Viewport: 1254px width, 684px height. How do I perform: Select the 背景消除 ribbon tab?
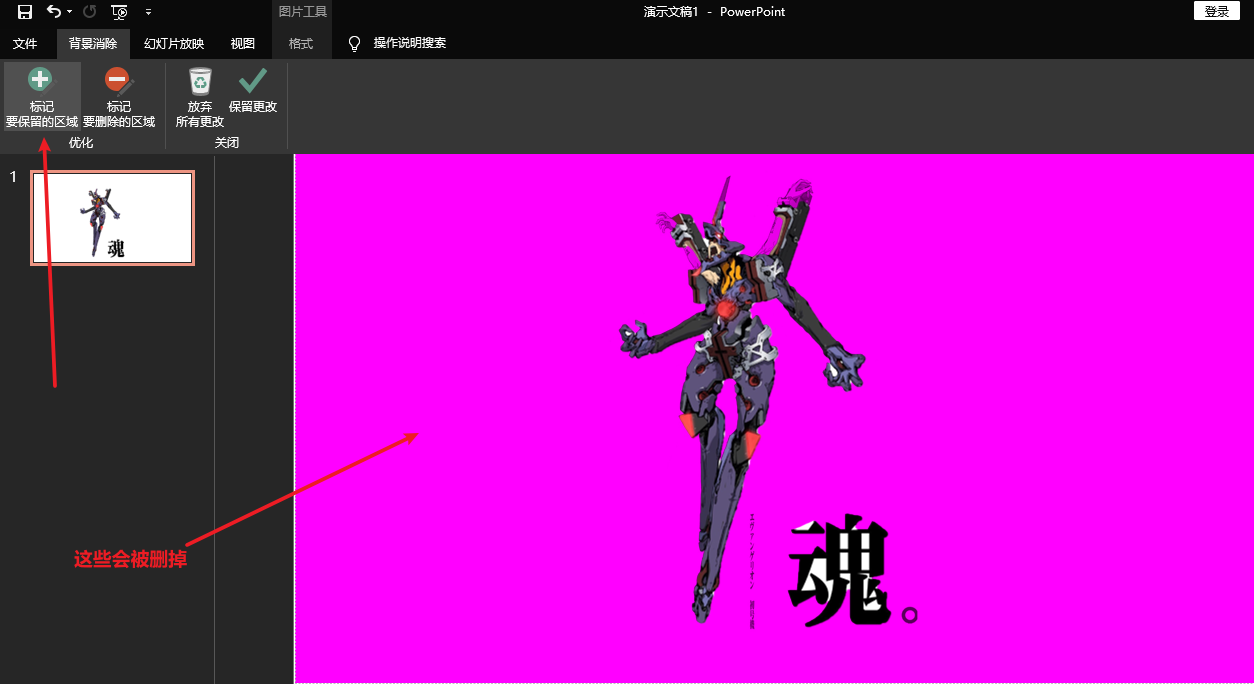click(93, 44)
